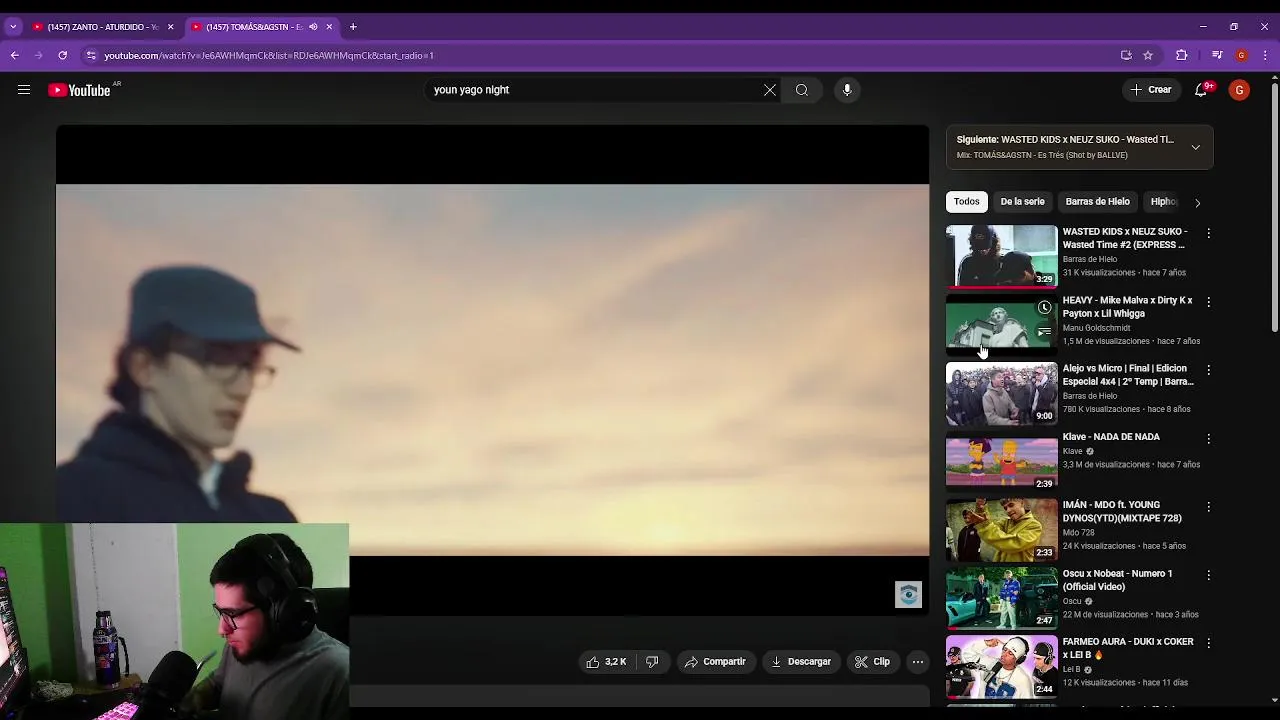The height and width of the screenshot is (720, 1280).
Task: Open the FARMEO AURA thumbnail
Action: 1001,666
